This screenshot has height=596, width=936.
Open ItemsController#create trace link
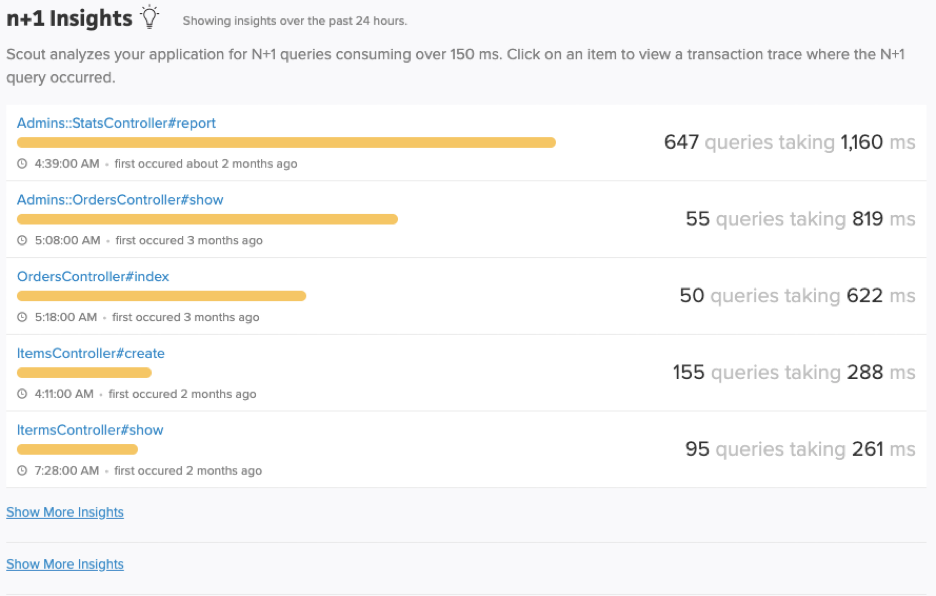tap(91, 353)
